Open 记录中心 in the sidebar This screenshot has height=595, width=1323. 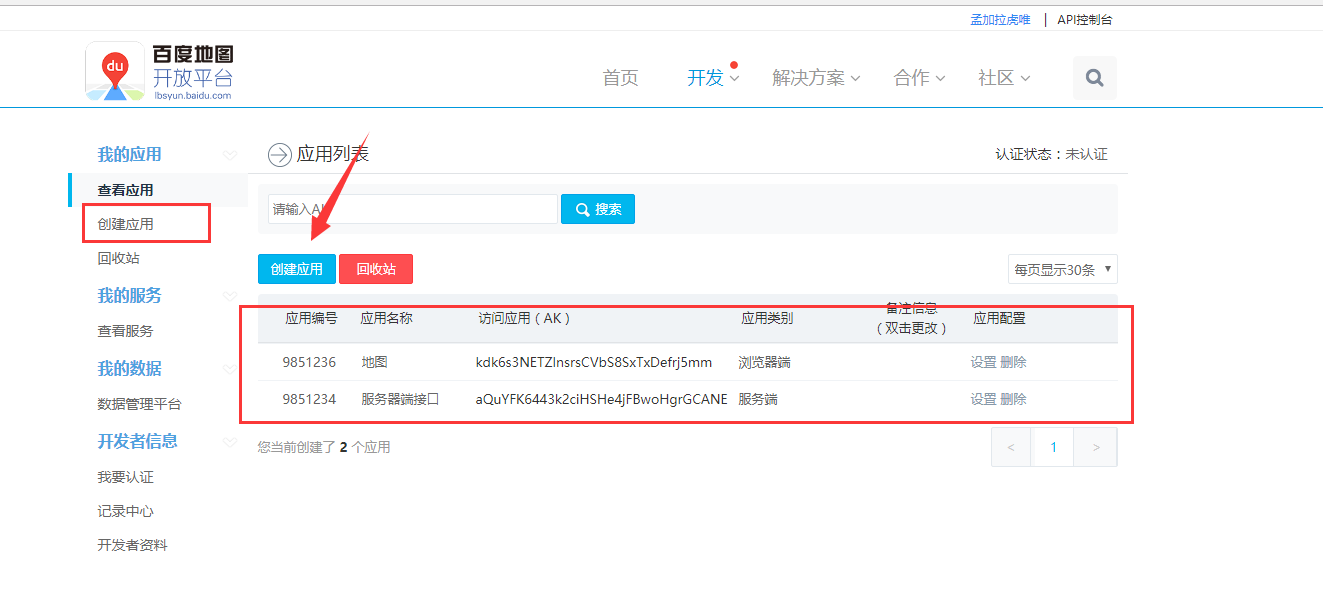pyautogui.click(x=125, y=511)
